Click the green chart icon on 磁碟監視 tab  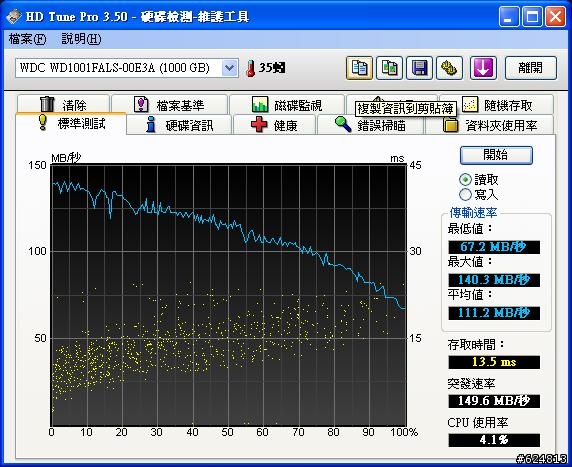point(260,104)
